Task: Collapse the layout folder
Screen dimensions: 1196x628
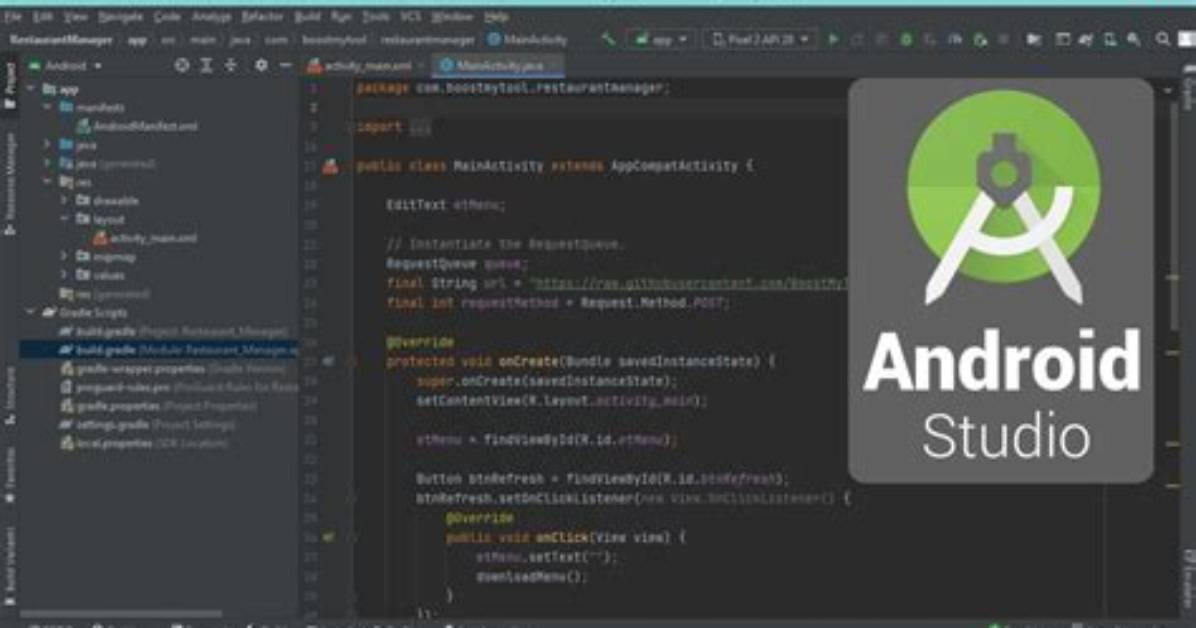Action: pyautogui.click(x=64, y=219)
